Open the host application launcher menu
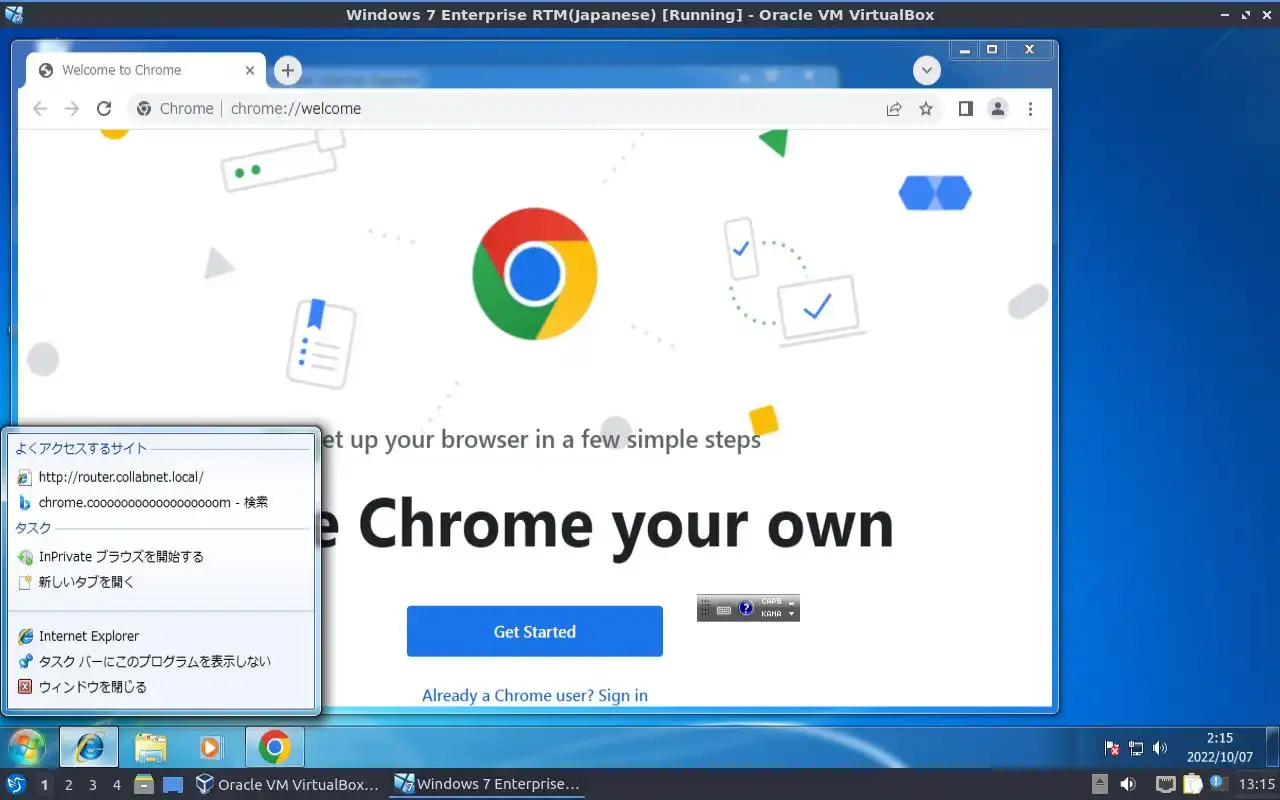 [x=16, y=784]
